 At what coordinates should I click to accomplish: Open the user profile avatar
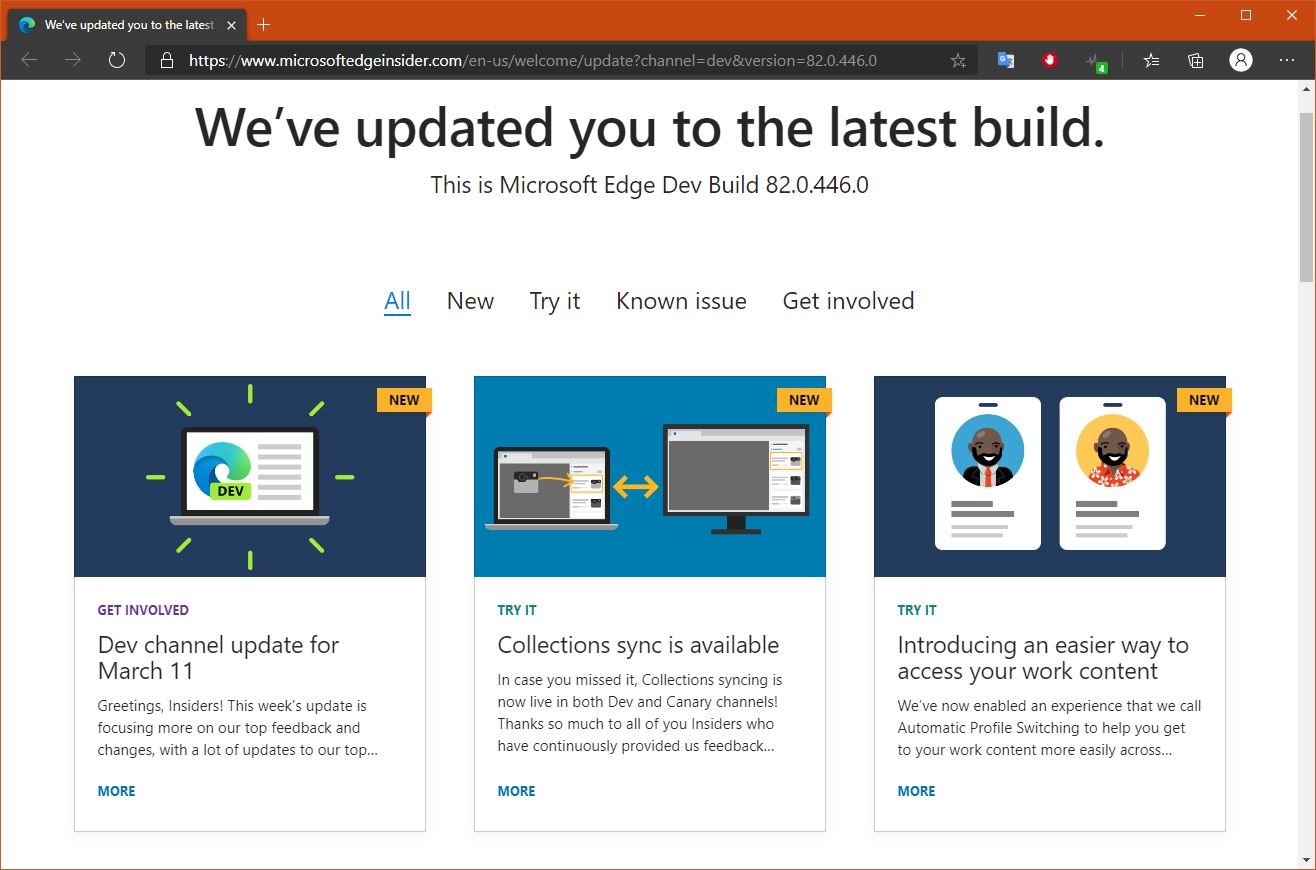(1241, 60)
